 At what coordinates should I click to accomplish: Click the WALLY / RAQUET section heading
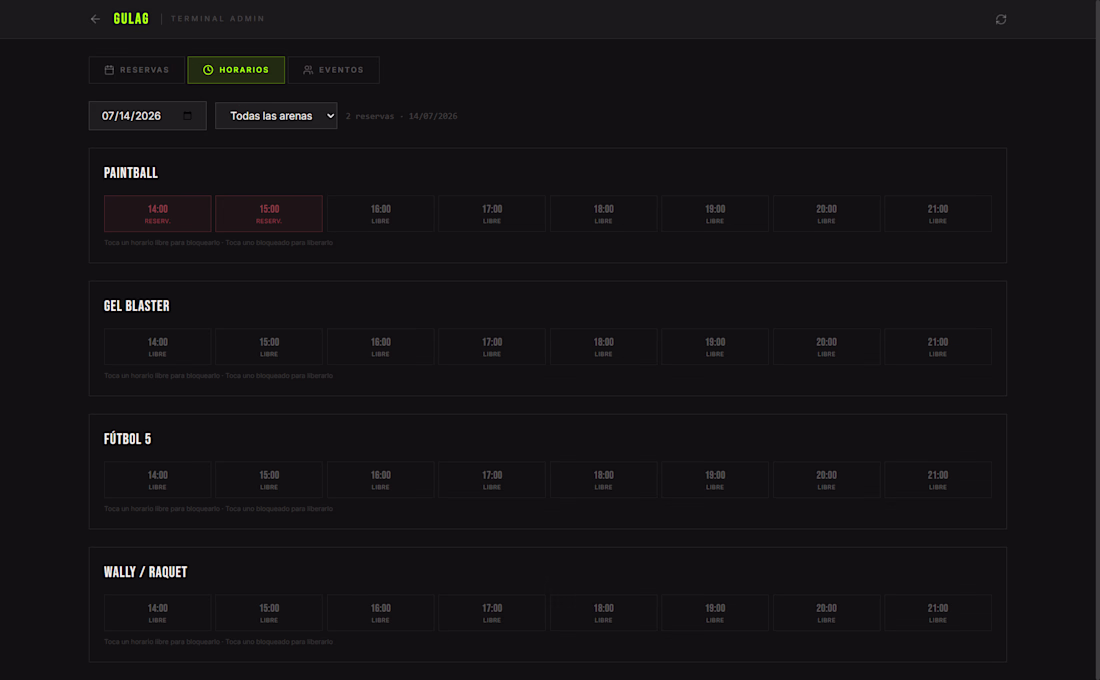(145, 572)
